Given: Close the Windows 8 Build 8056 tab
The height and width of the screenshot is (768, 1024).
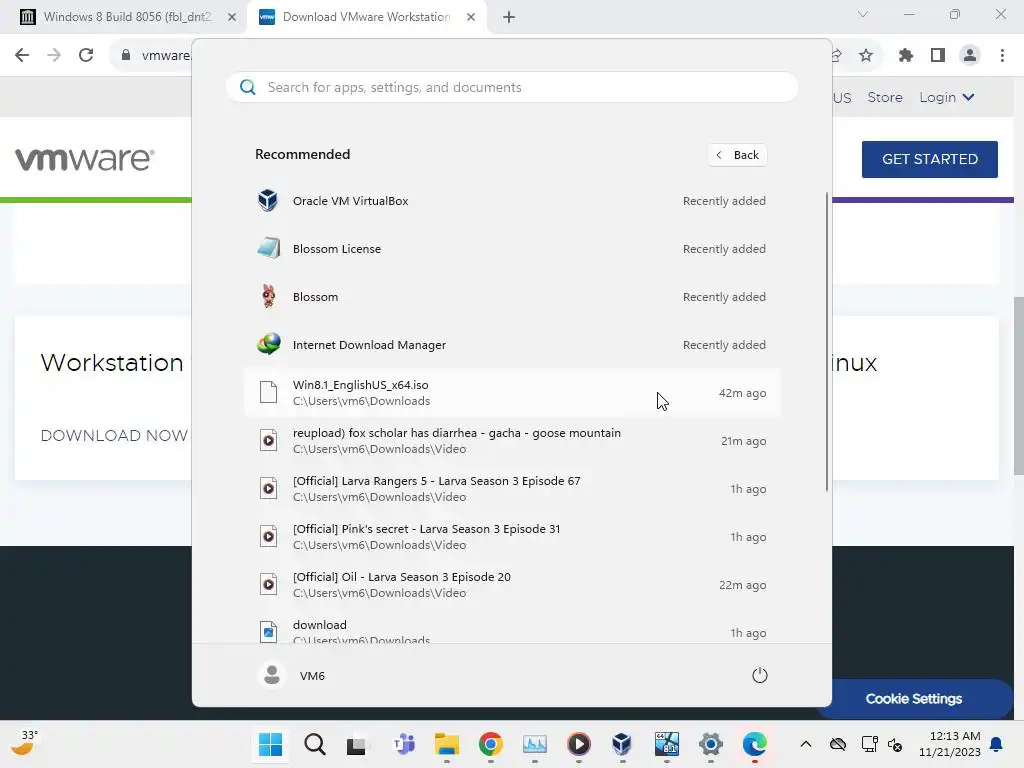Looking at the screenshot, I should (232, 17).
